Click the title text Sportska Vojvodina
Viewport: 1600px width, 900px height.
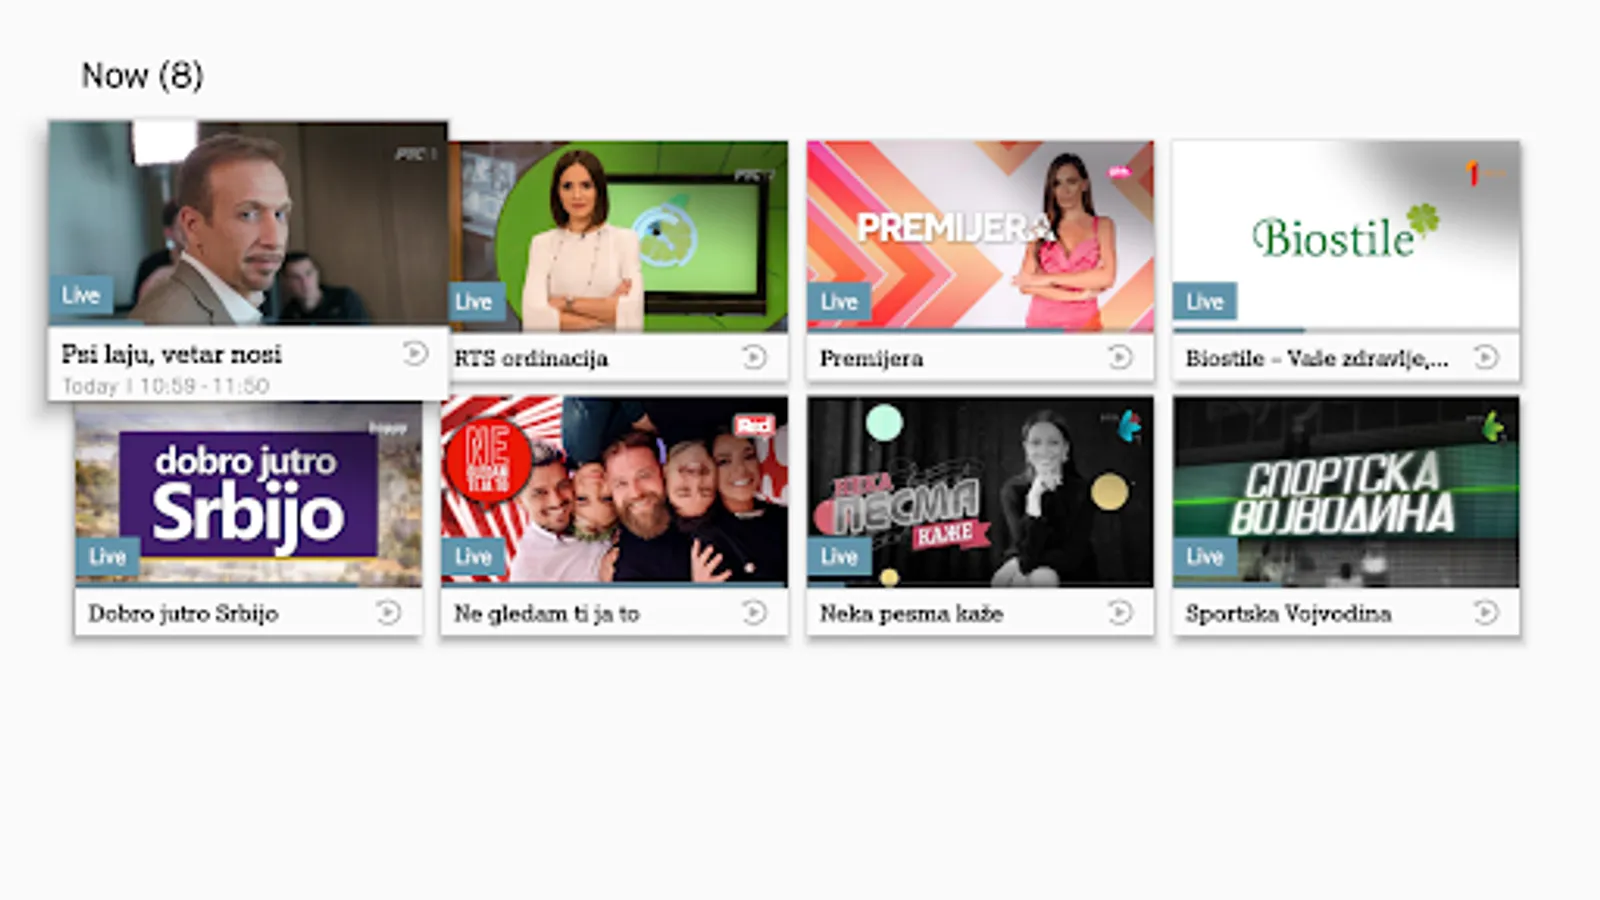point(1289,613)
